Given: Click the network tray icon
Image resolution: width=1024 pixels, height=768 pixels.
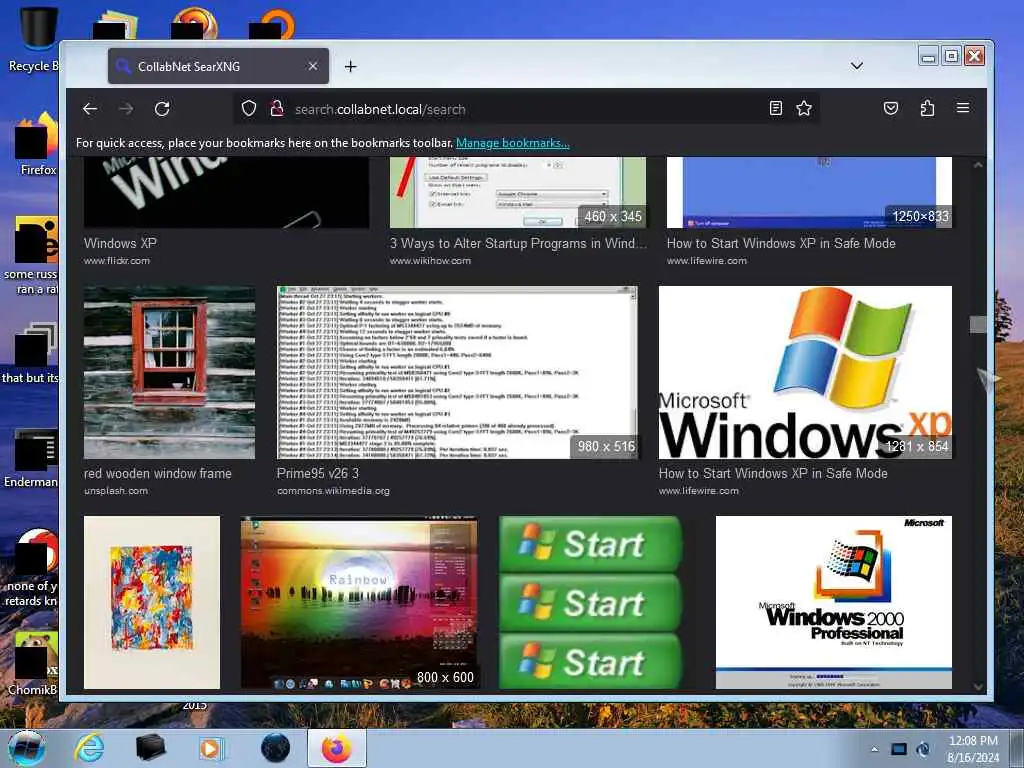Looking at the screenshot, I should (899, 749).
